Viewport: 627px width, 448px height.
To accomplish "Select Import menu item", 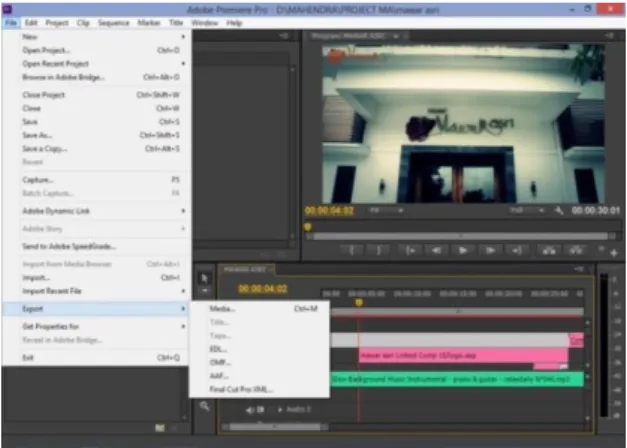I will tap(97, 278).
